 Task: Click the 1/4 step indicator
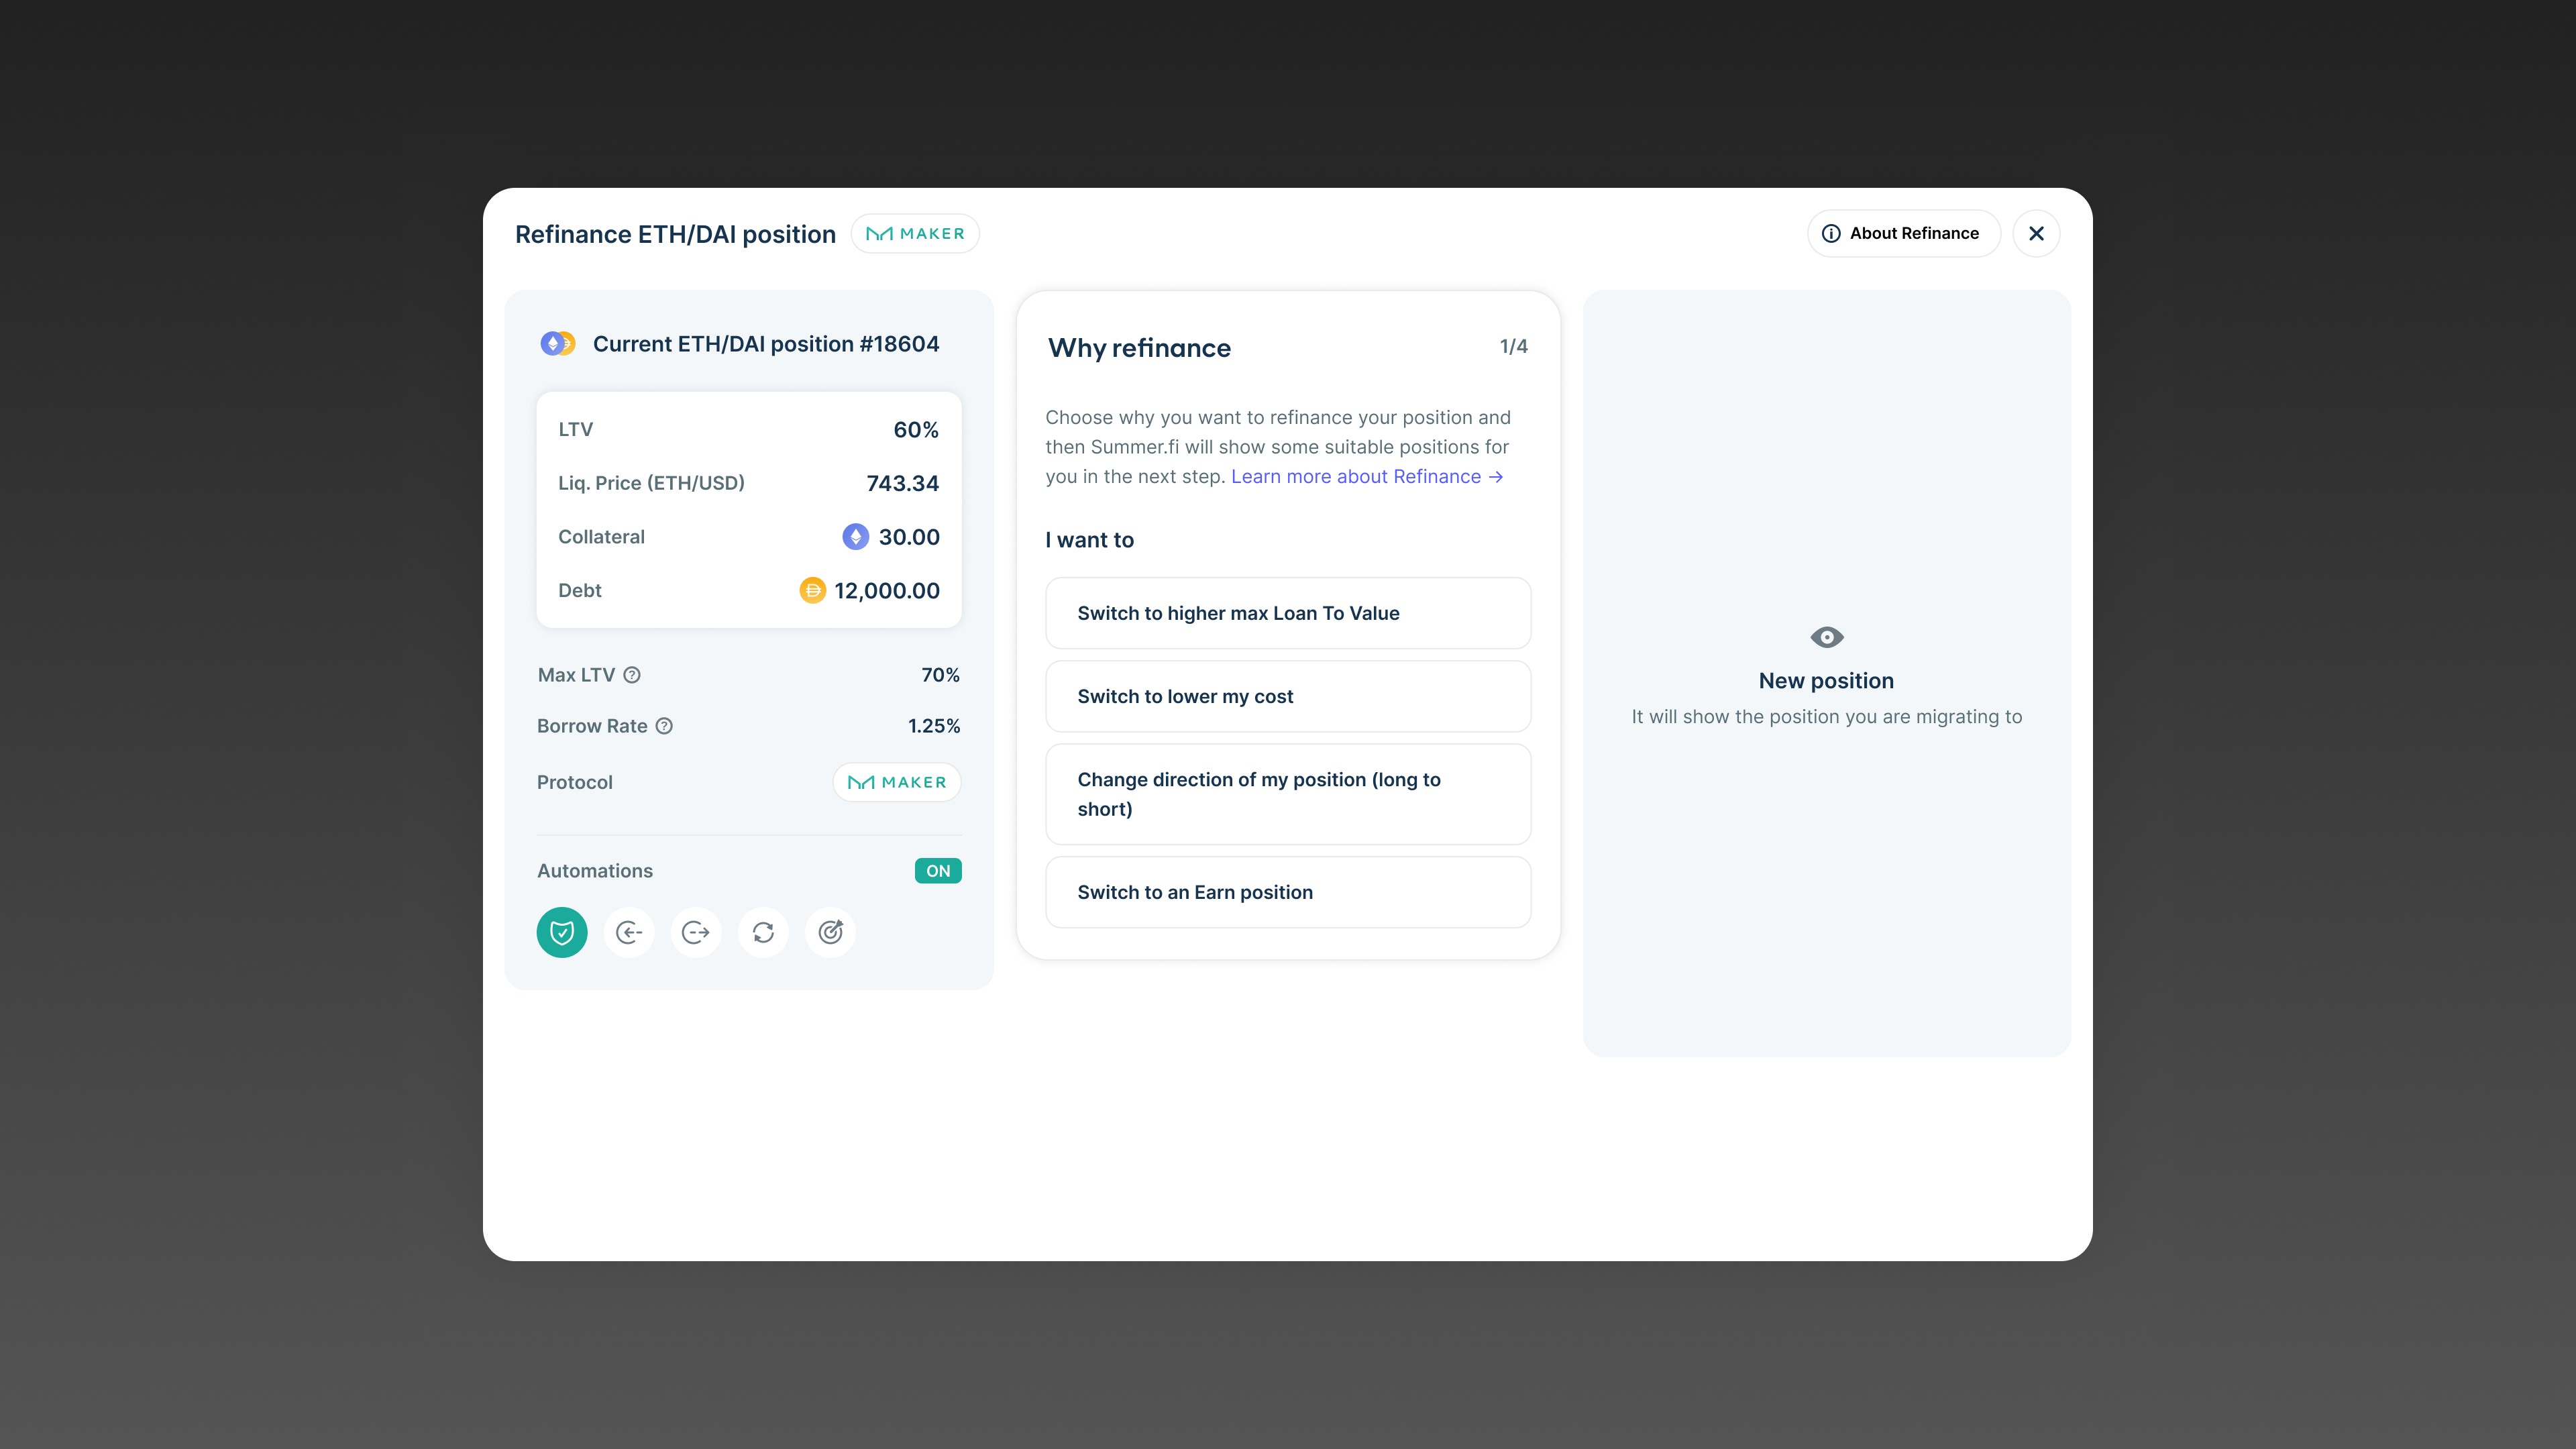point(1513,346)
